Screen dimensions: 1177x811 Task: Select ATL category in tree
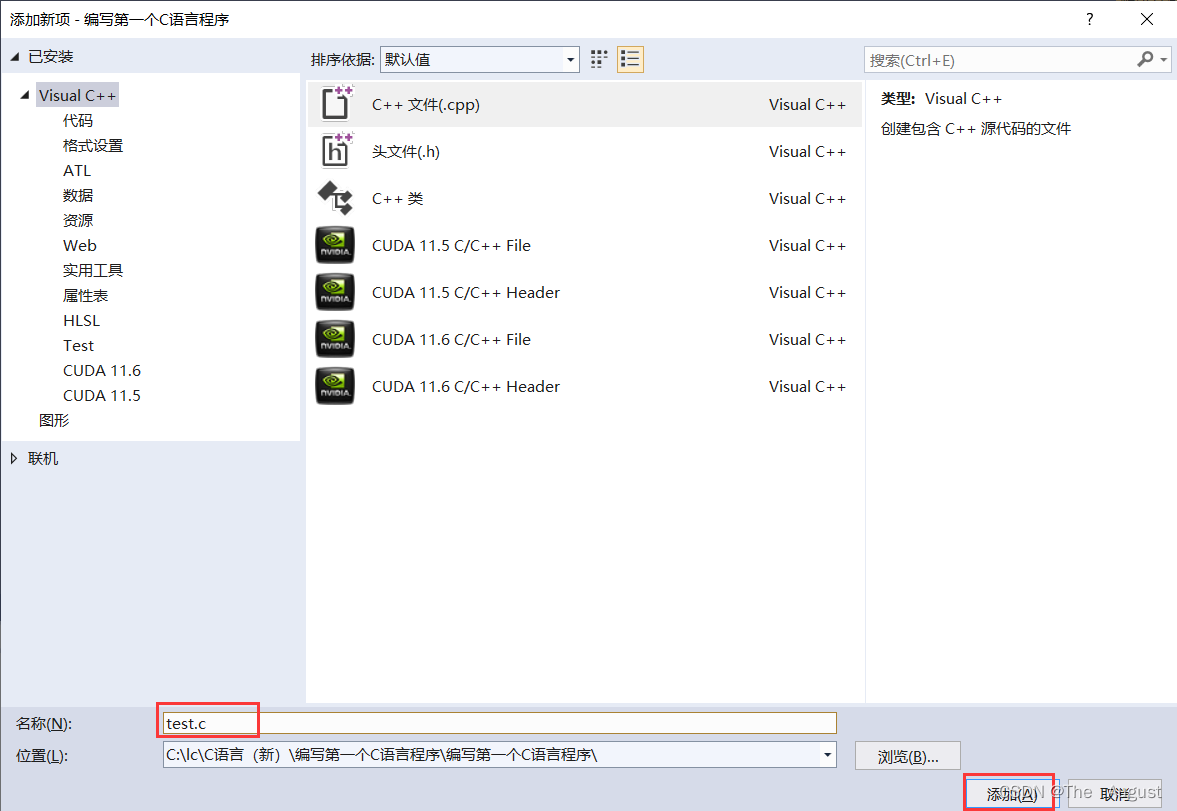[77, 170]
